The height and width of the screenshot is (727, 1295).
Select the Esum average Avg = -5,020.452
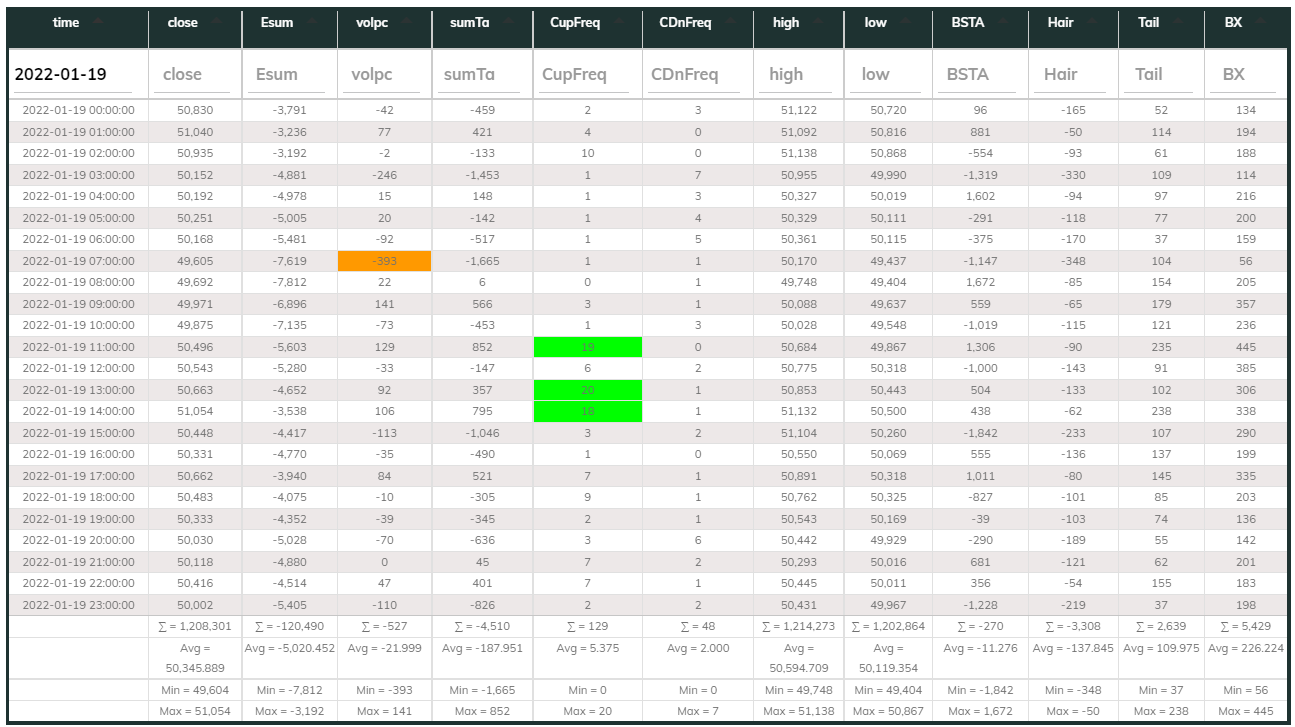coord(290,648)
